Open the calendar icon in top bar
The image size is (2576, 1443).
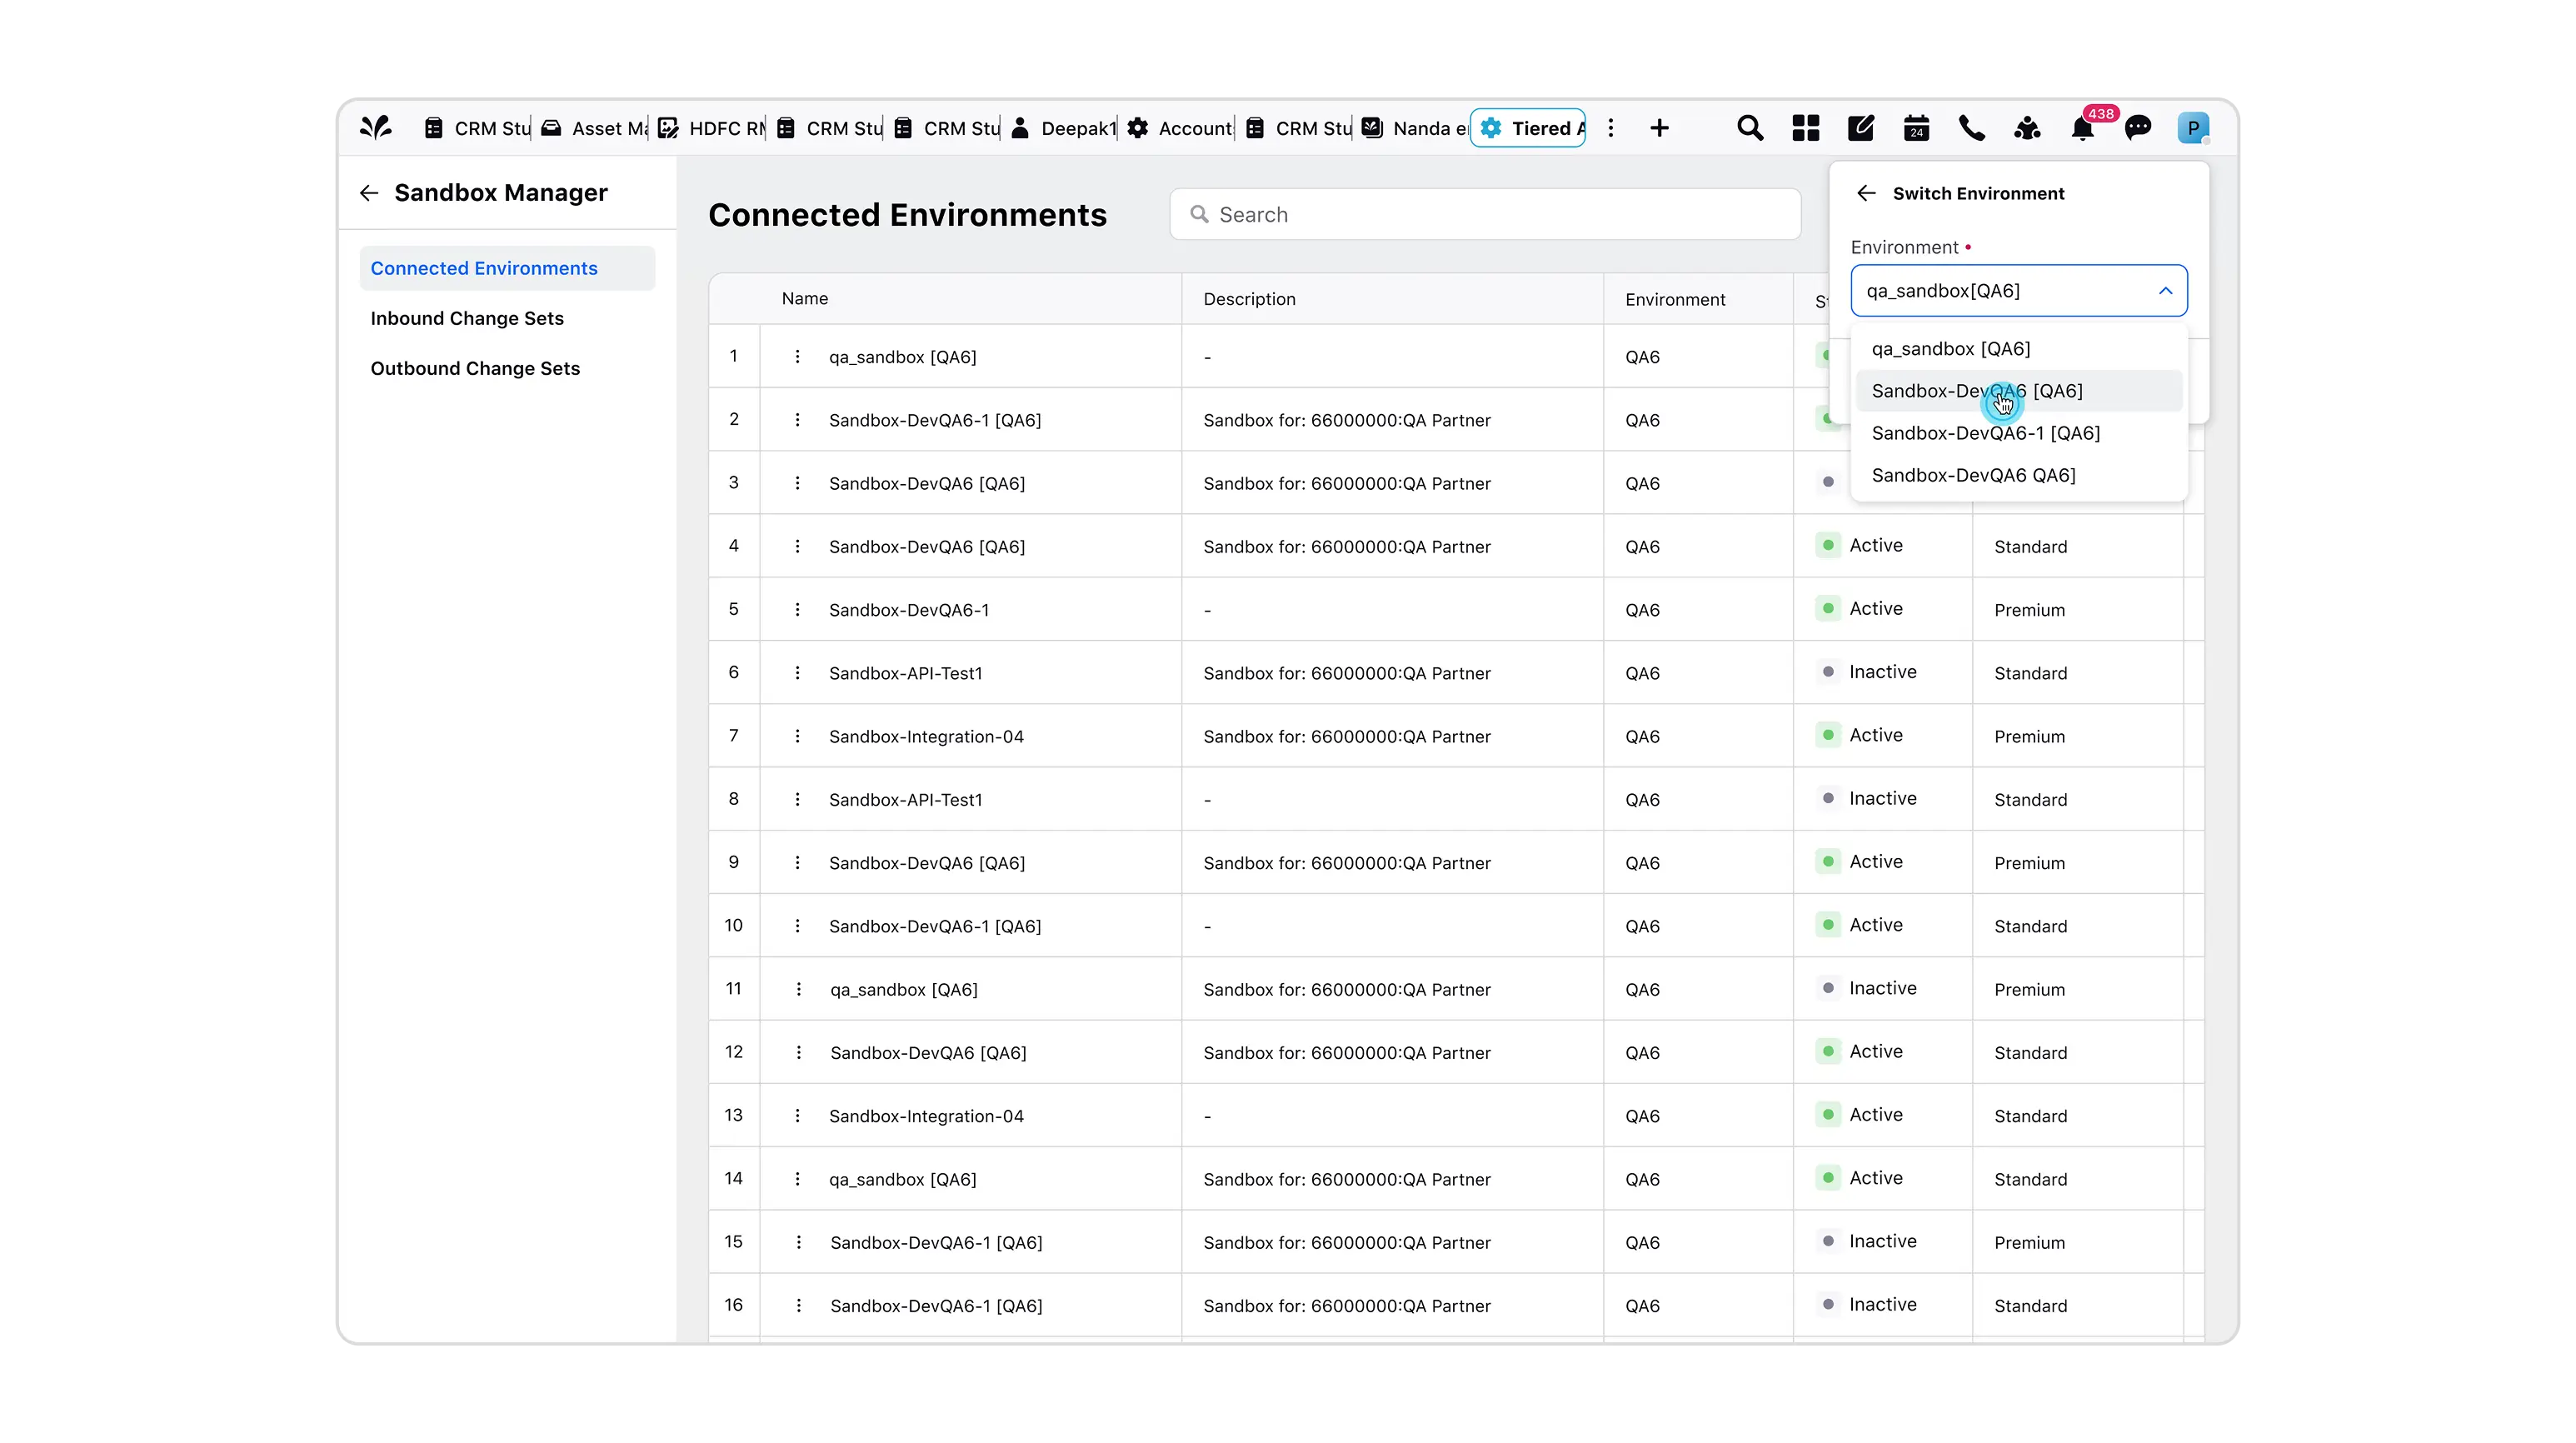pos(1916,128)
